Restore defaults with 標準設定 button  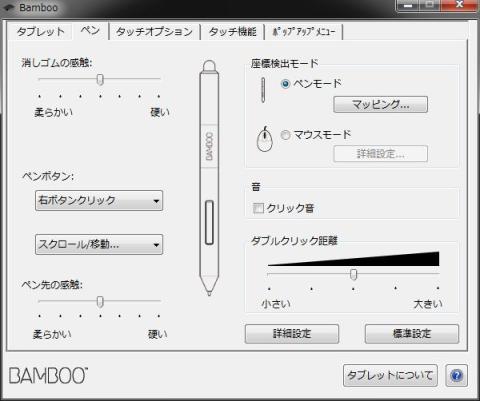click(412, 334)
